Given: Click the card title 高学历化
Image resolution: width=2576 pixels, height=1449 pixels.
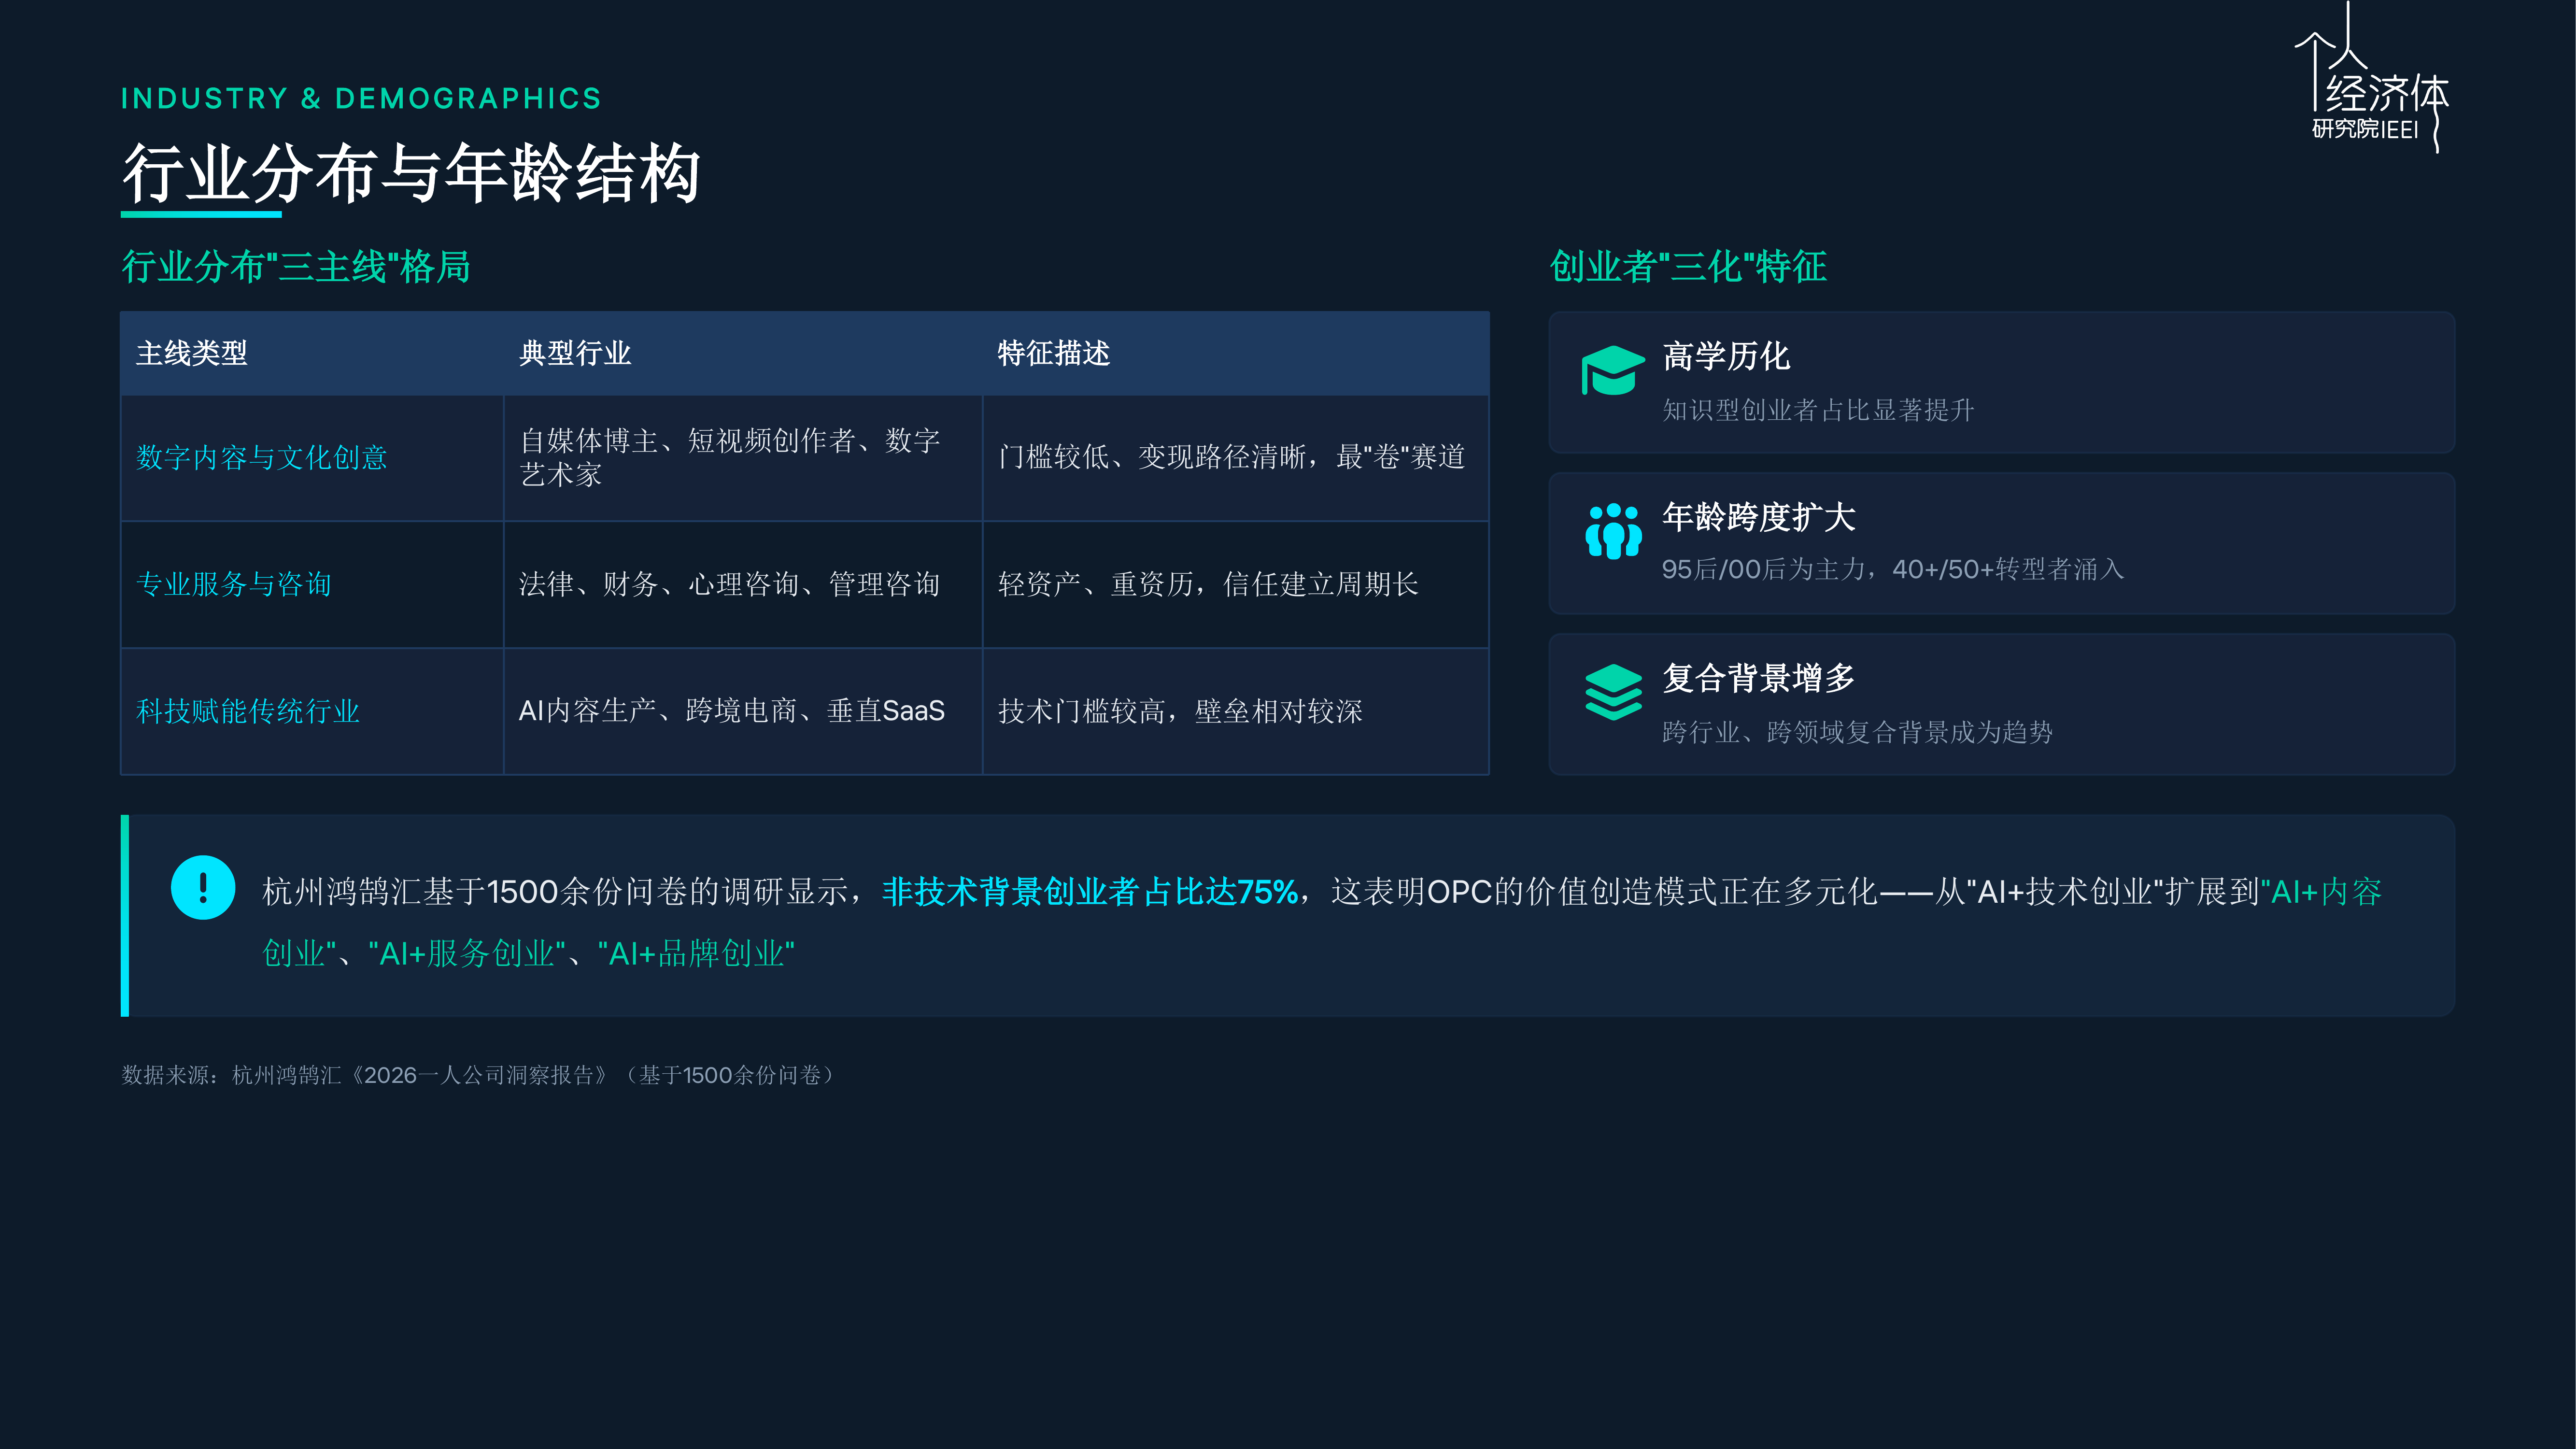Looking at the screenshot, I should point(1726,356).
